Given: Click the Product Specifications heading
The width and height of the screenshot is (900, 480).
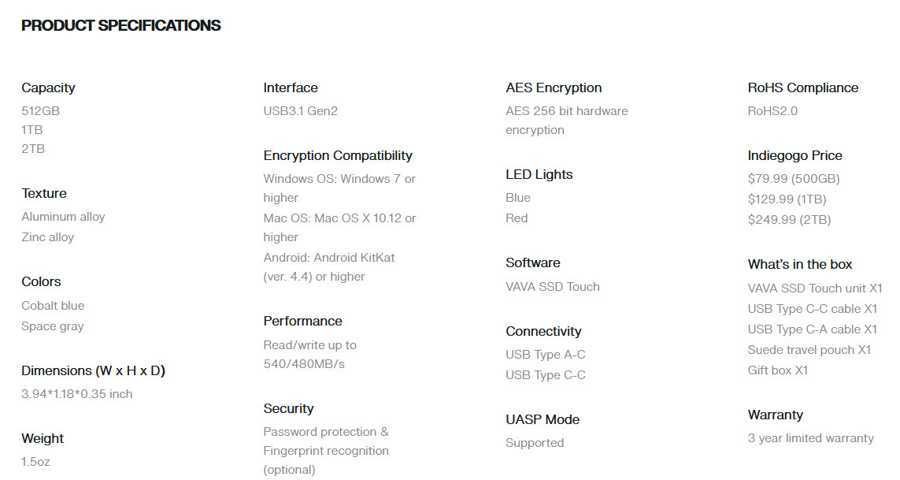Looking at the screenshot, I should point(121,26).
